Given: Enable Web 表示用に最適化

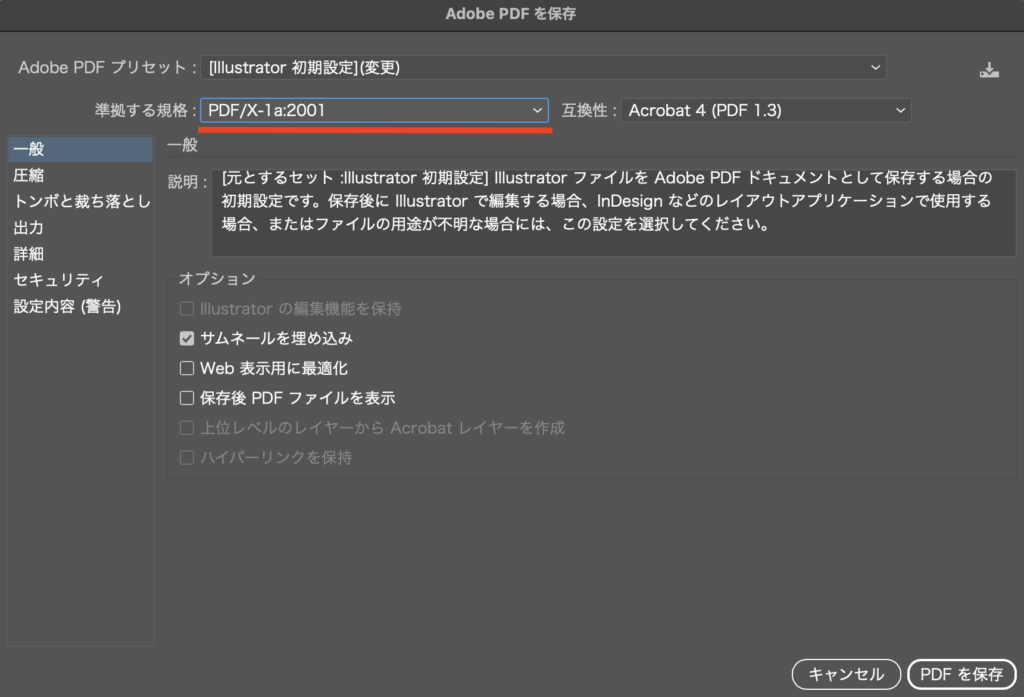Looking at the screenshot, I should 186,368.
